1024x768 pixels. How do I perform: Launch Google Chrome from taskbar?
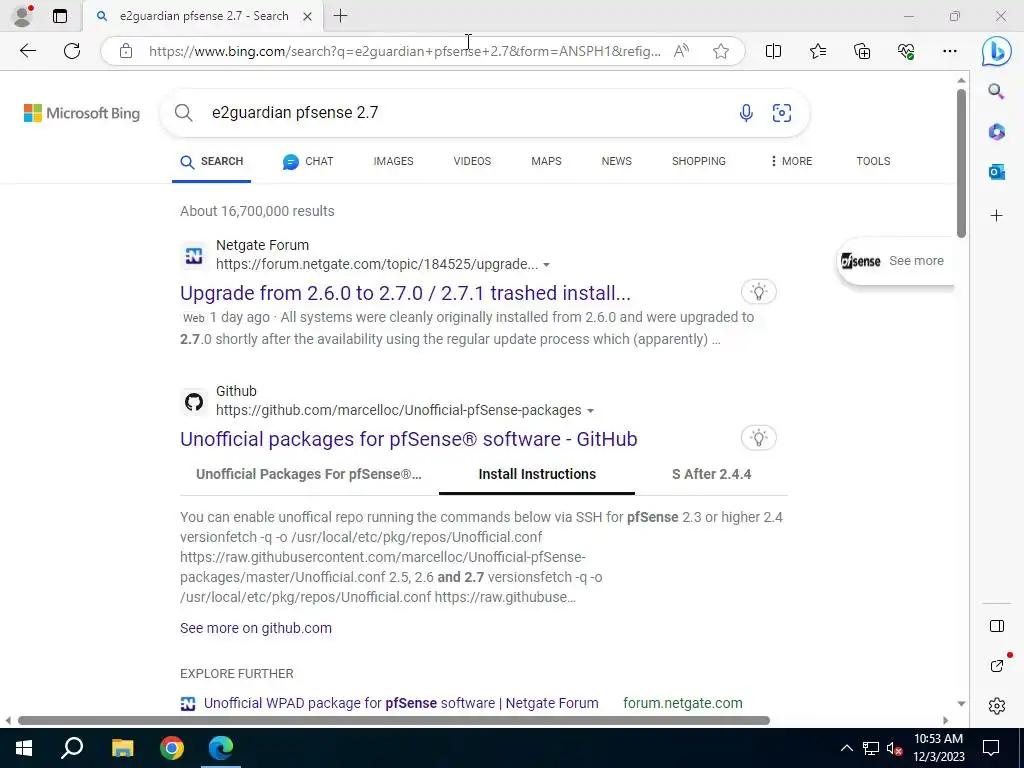pyautogui.click(x=172, y=748)
